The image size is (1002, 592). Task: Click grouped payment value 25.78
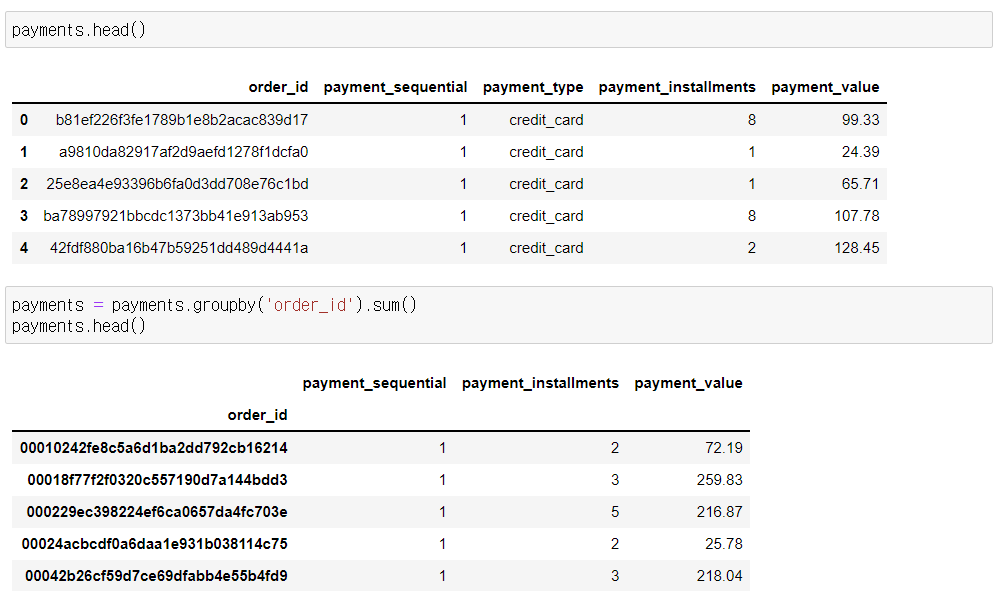coord(723,543)
